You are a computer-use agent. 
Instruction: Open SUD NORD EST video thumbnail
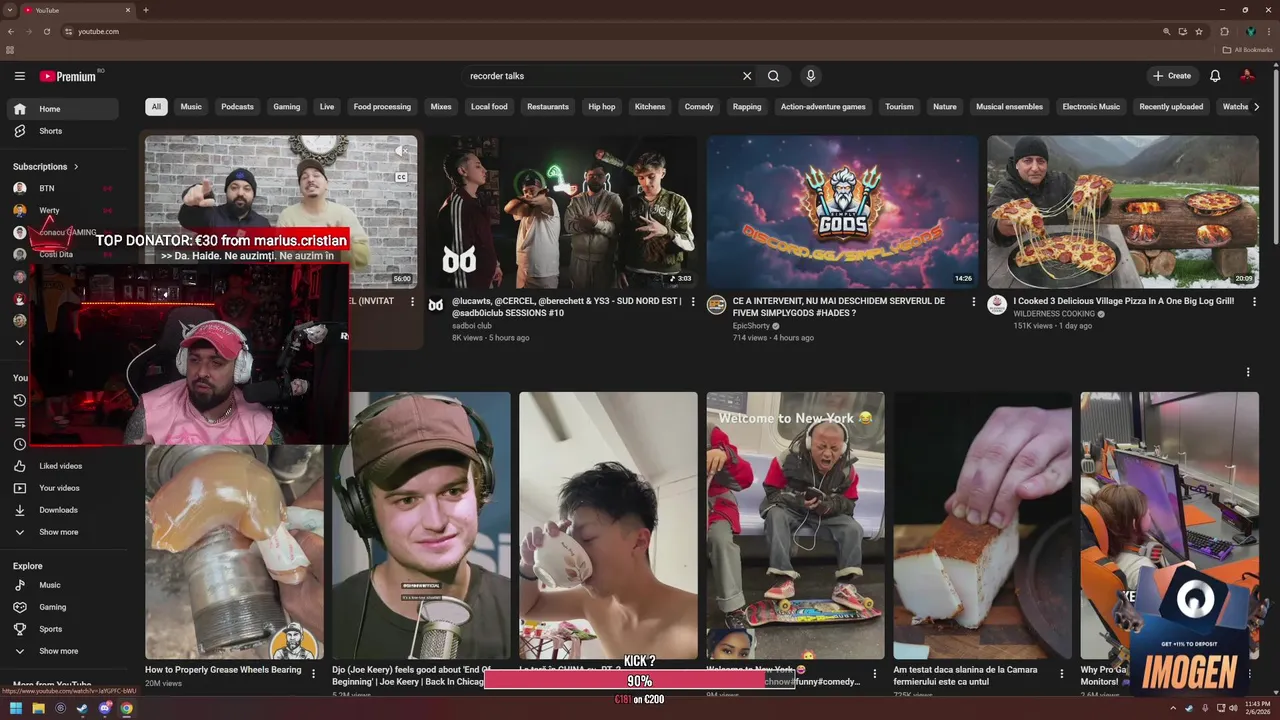point(561,212)
